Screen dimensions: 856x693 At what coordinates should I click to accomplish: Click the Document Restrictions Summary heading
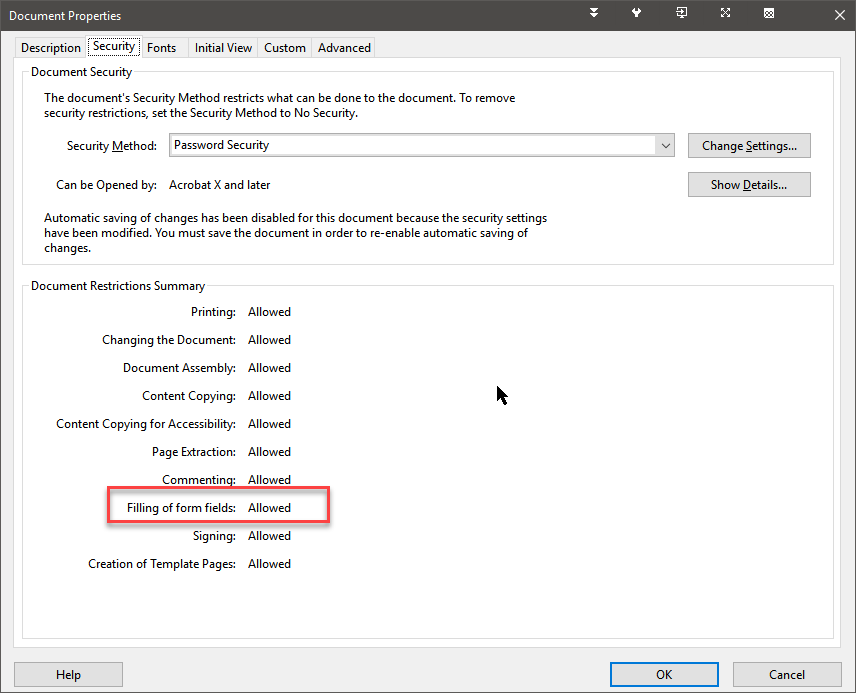(118, 286)
